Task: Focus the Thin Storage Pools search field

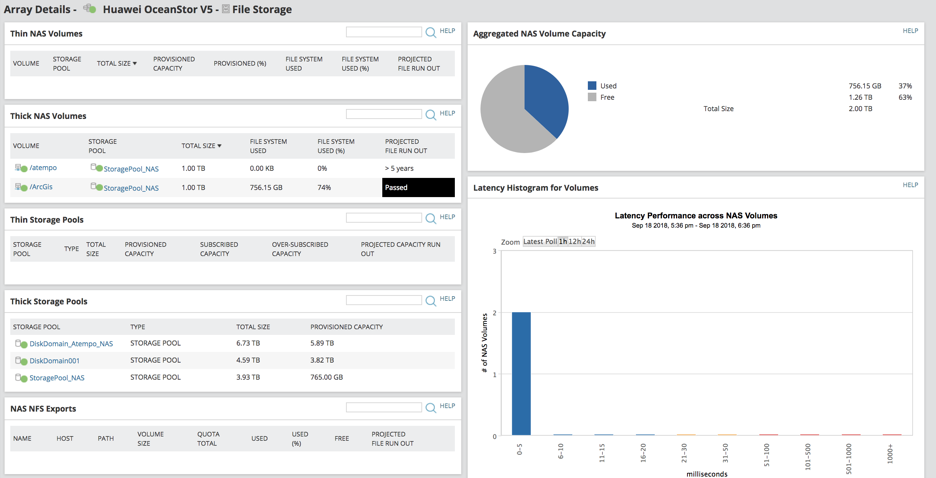Action: (x=384, y=218)
